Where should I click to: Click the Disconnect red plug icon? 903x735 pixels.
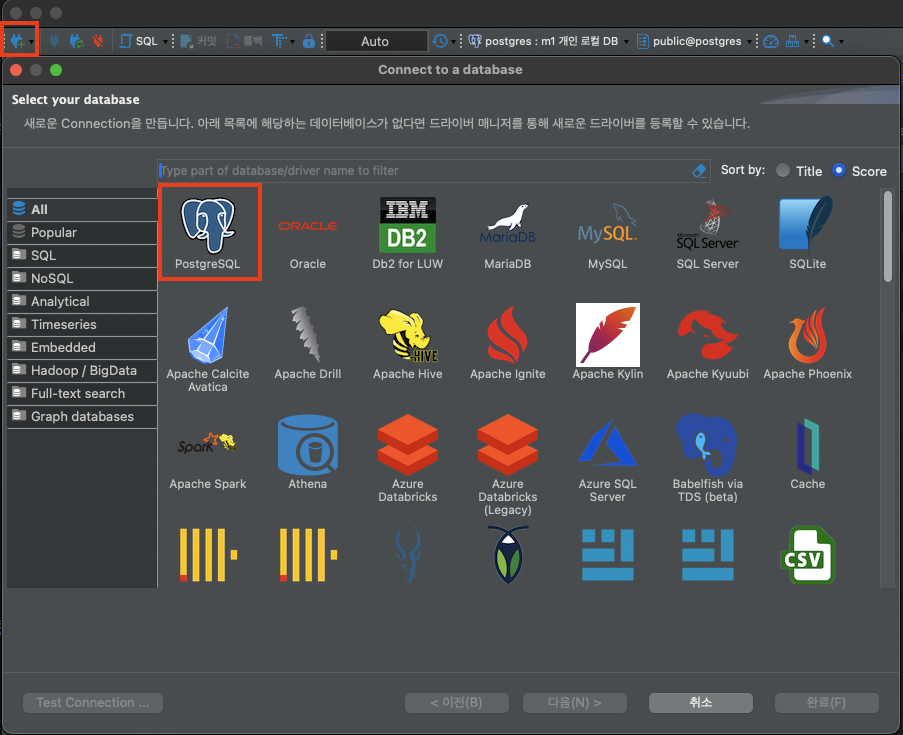(x=98, y=41)
